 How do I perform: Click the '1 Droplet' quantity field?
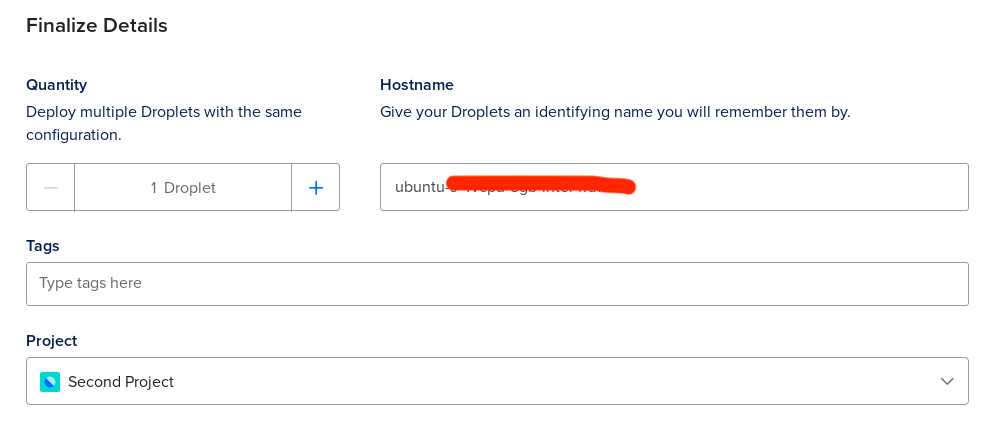(183, 187)
